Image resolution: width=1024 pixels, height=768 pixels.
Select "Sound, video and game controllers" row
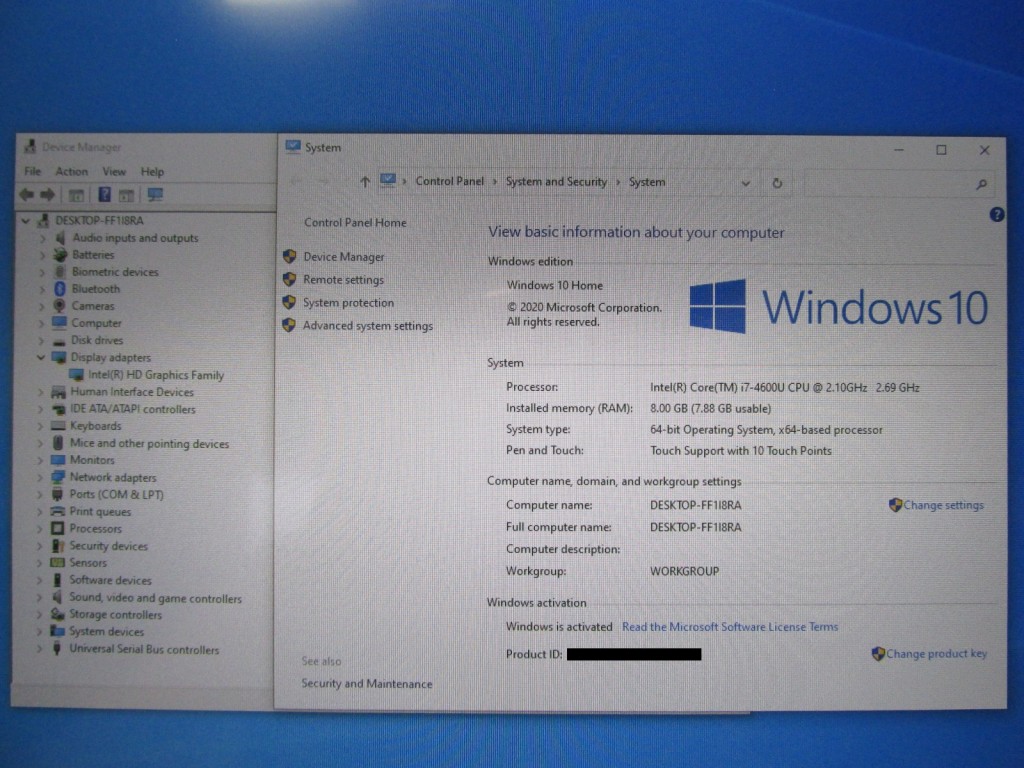tap(155, 598)
